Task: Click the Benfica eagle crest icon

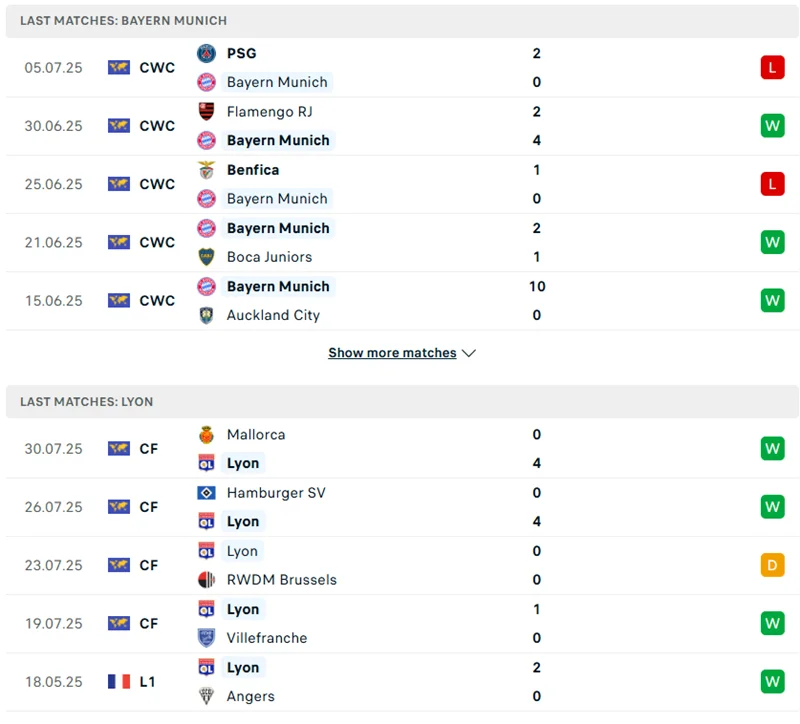Action: [206, 170]
